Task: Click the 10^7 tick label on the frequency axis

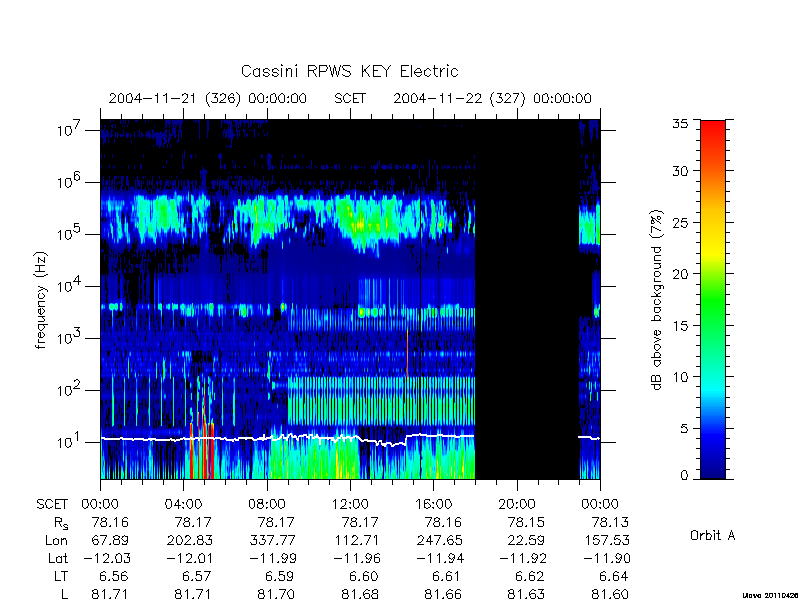Action: coord(70,130)
